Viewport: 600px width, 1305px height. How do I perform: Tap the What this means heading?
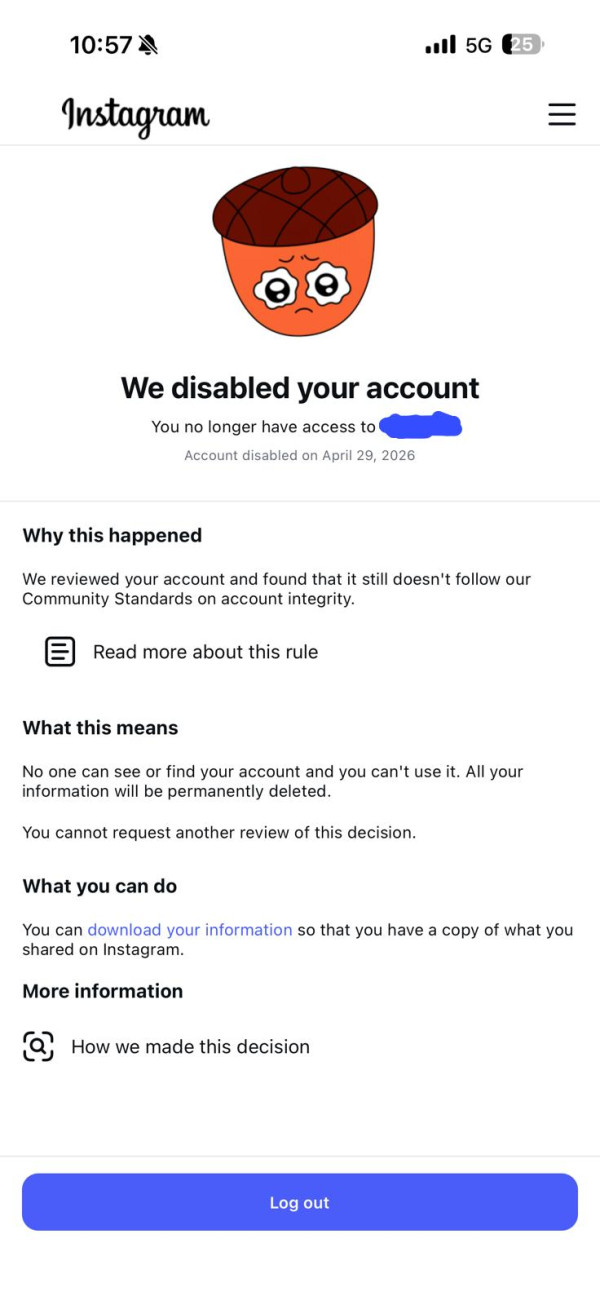click(100, 728)
